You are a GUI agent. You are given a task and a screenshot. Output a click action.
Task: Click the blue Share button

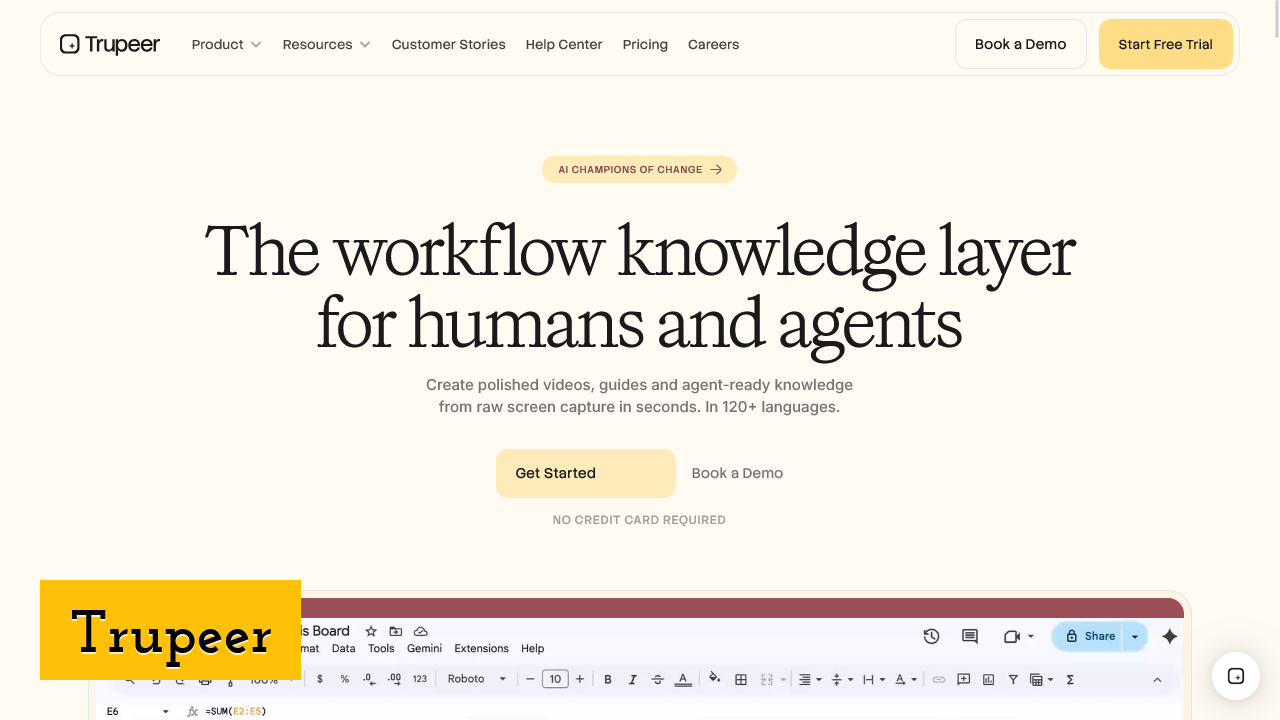[1089, 636]
